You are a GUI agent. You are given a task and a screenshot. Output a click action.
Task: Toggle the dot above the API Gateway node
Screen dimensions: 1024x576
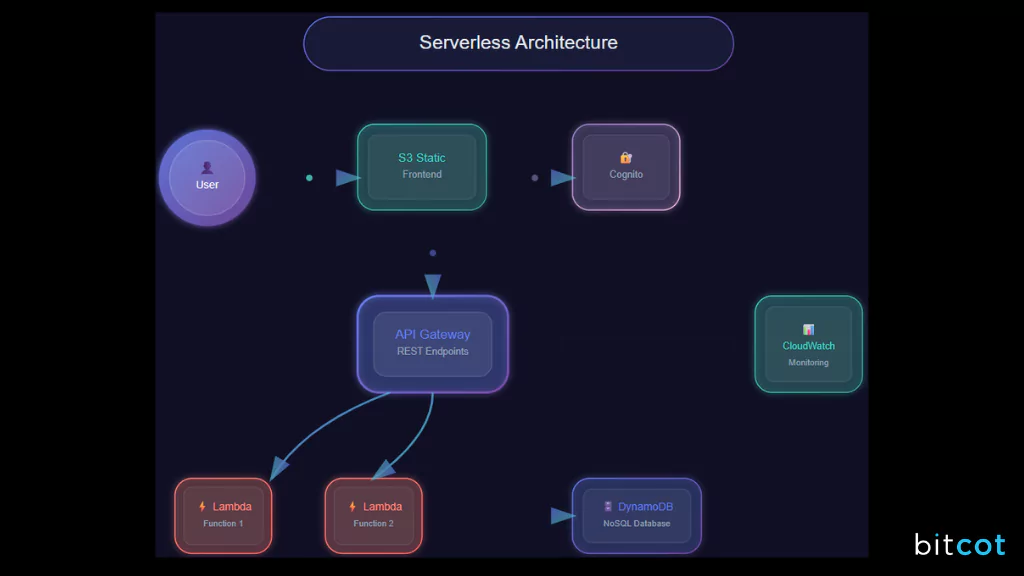click(431, 253)
